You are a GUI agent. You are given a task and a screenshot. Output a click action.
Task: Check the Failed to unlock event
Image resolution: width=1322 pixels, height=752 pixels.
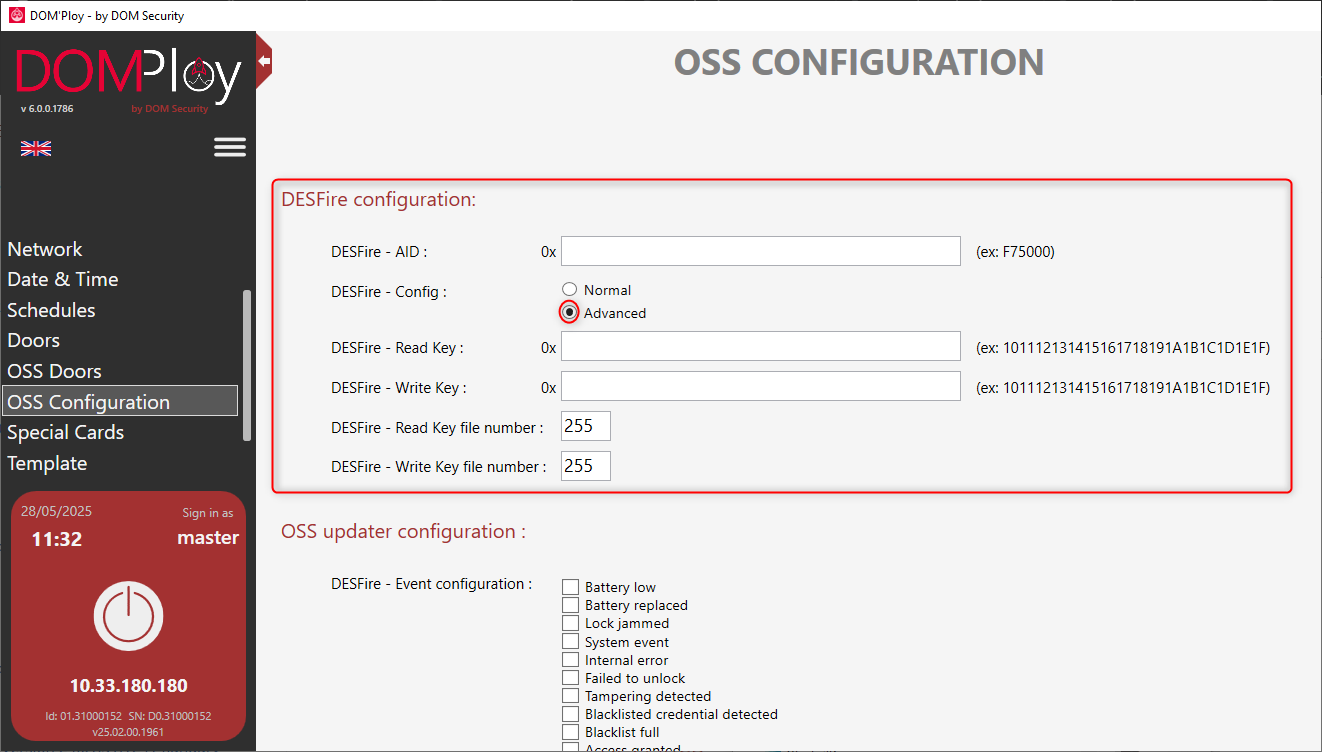point(571,678)
